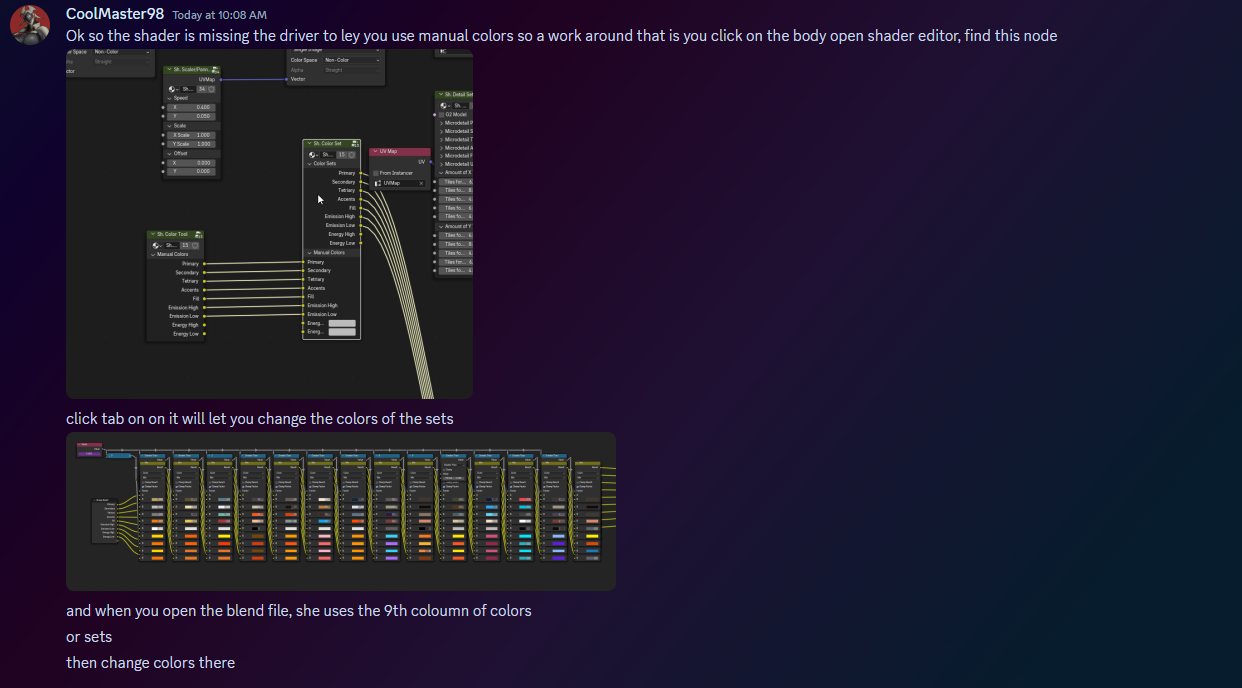
Task: Toggle the G2 Model checkbox
Action: (x=442, y=114)
